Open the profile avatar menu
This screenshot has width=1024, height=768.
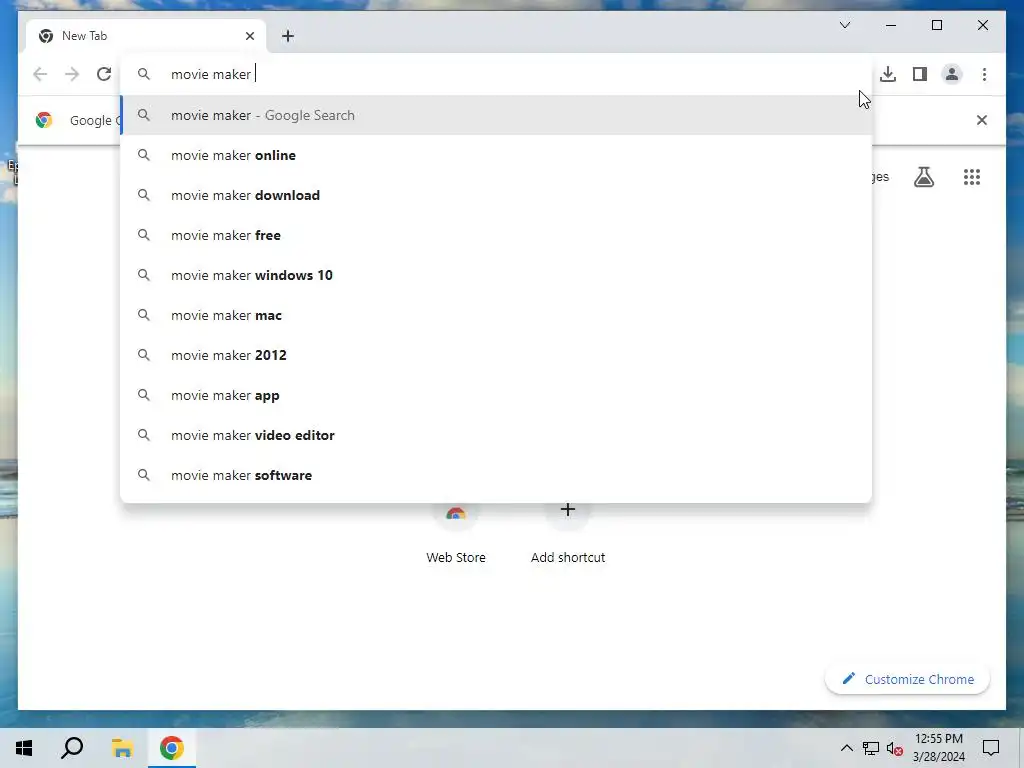(952, 74)
